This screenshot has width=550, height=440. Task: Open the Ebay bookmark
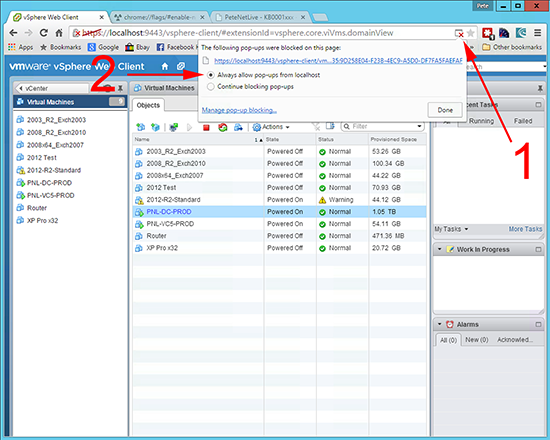click(138, 47)
